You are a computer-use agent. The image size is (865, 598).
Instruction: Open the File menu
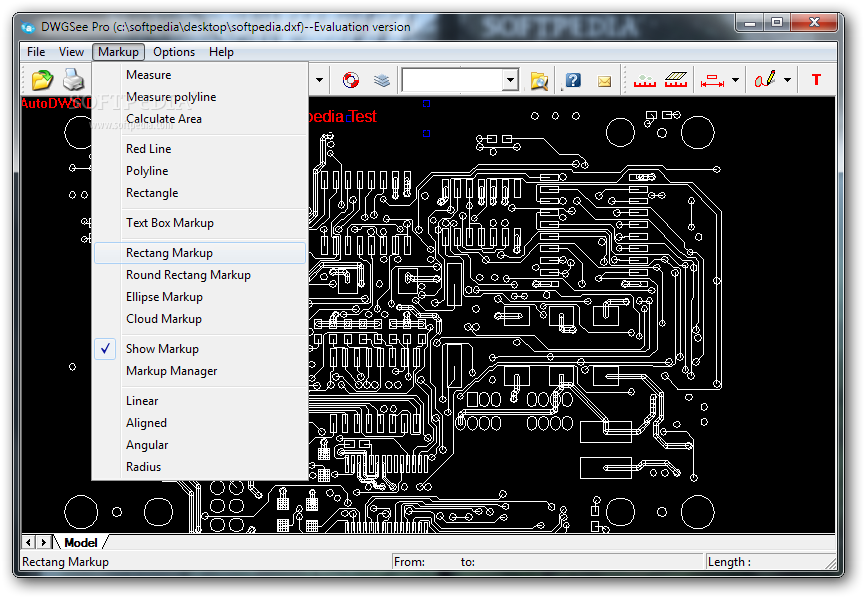(36, 52)
